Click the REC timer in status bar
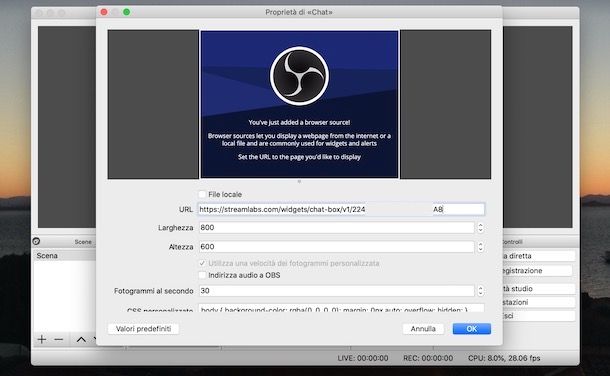Screen dimensions: 610x376 click(x=428, y=358)
